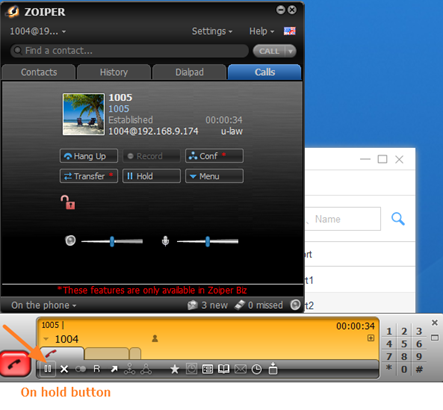Click the # key on the softphone keypad
The image size is (443, 410).
click(419, 369)
